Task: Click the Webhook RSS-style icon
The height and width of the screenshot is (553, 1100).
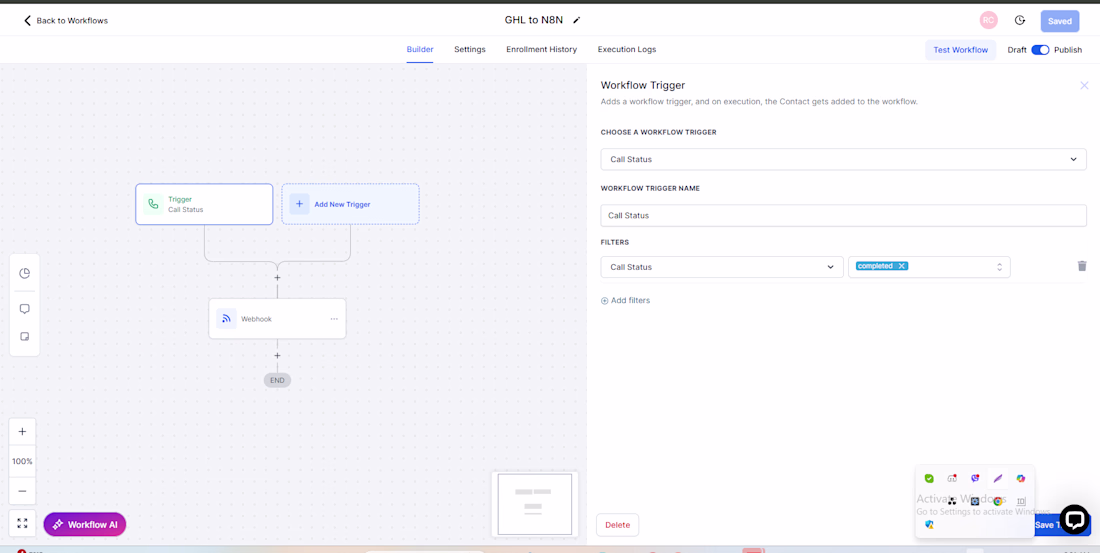Action: (x=226, y=319)
